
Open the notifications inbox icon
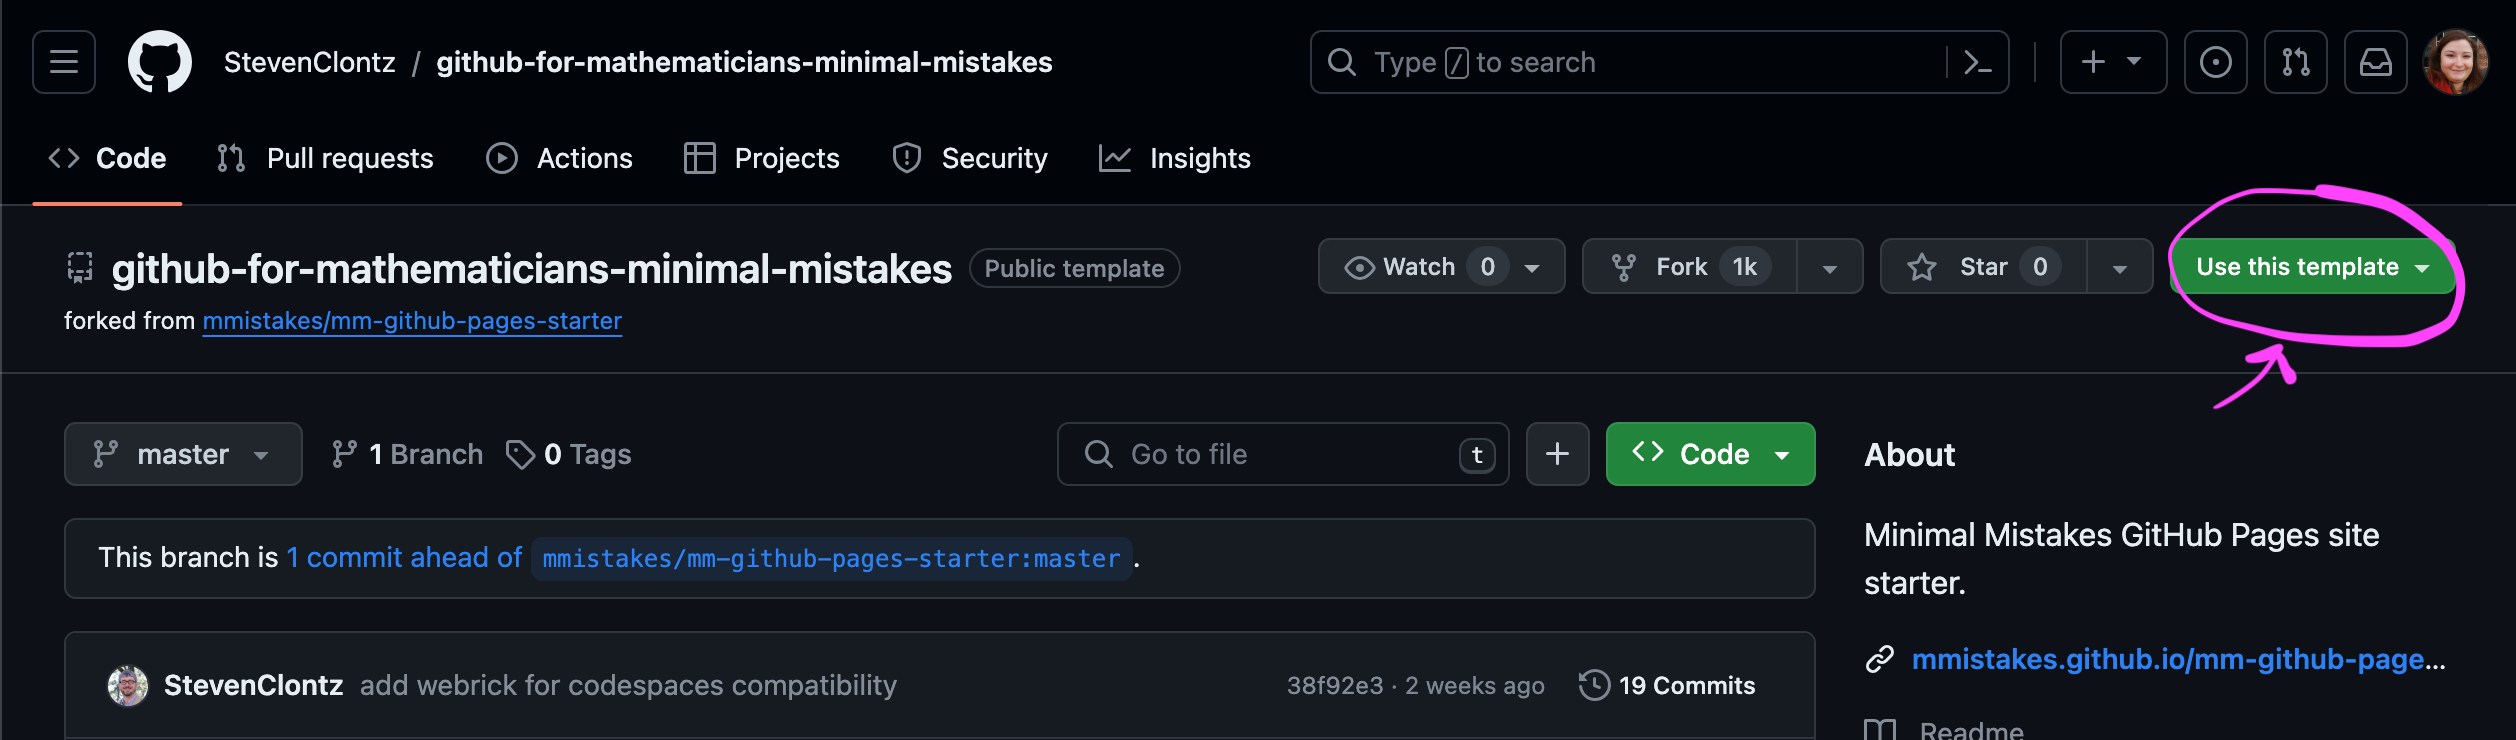(x=2376, y=62)
